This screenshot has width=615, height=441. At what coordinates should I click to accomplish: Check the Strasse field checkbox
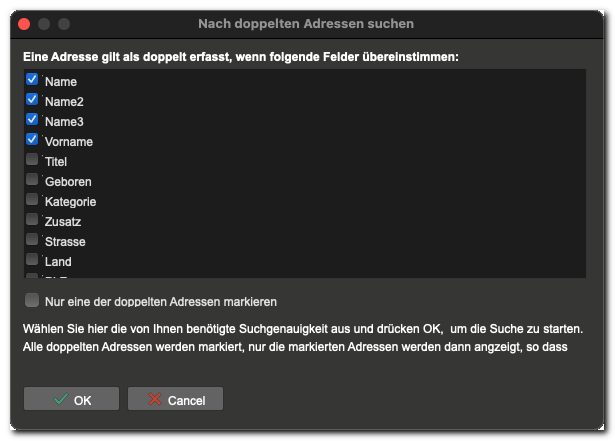[32, 239]
